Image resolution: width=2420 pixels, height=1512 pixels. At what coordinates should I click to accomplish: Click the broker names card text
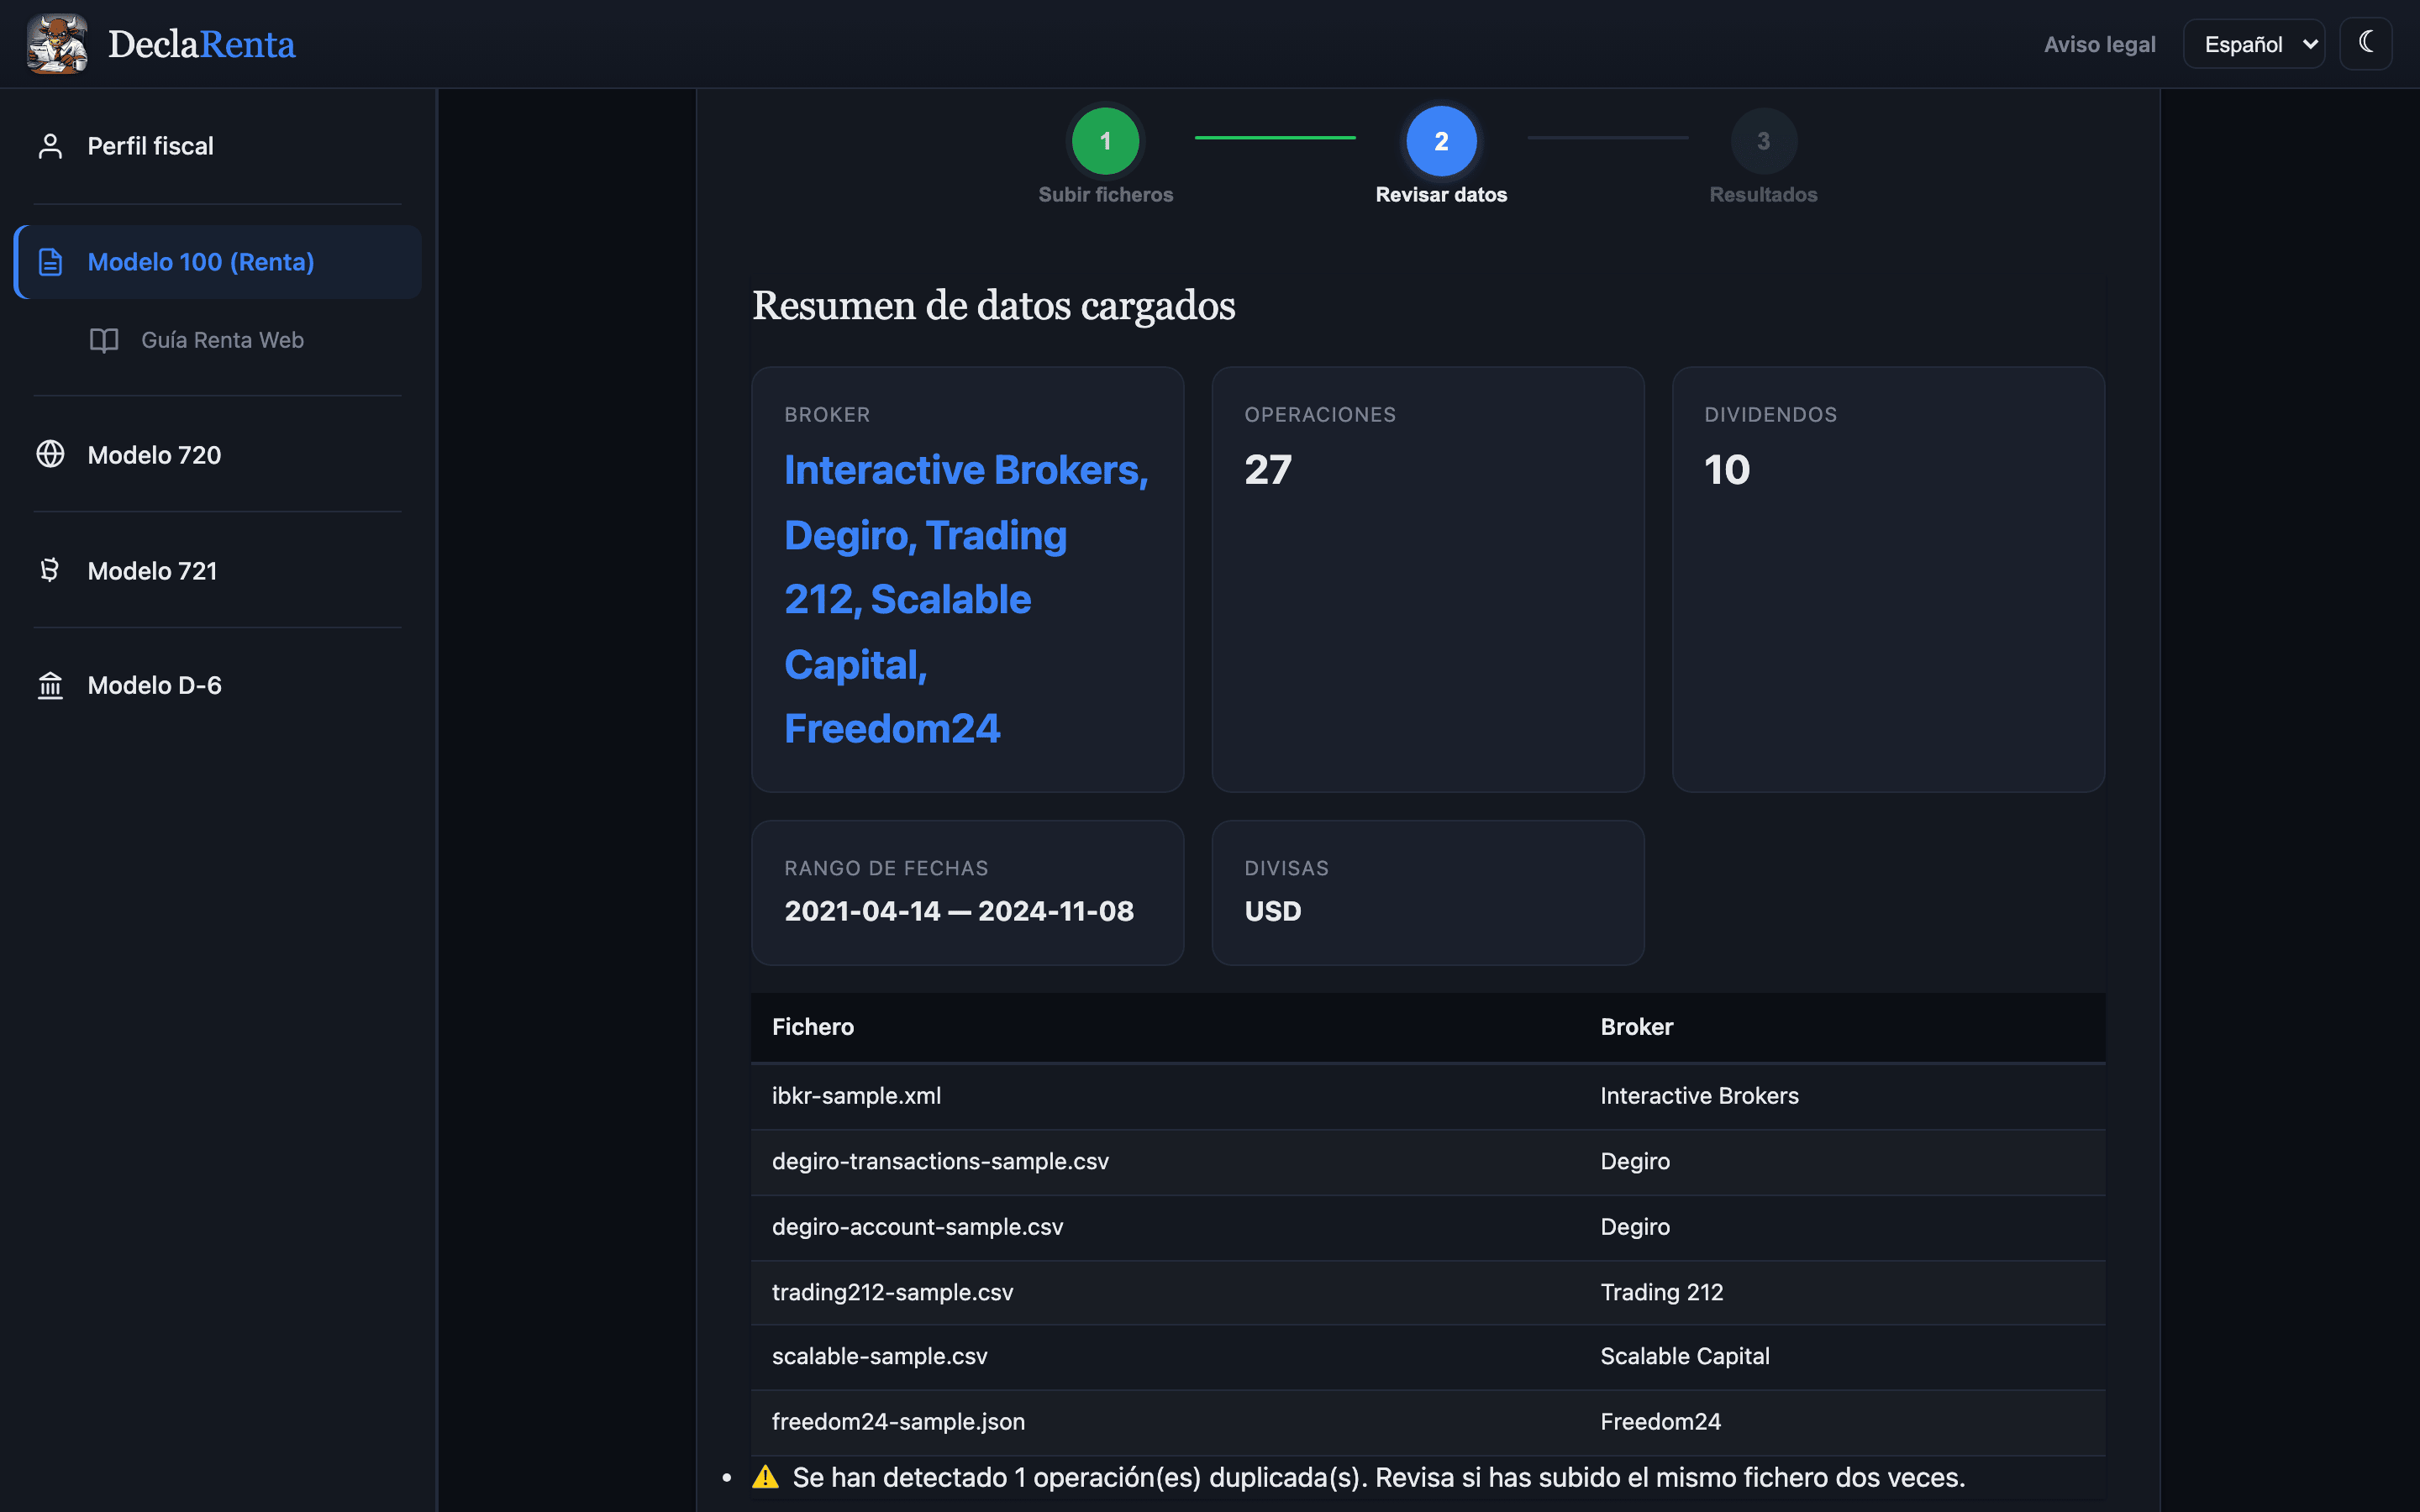[966, 599]
